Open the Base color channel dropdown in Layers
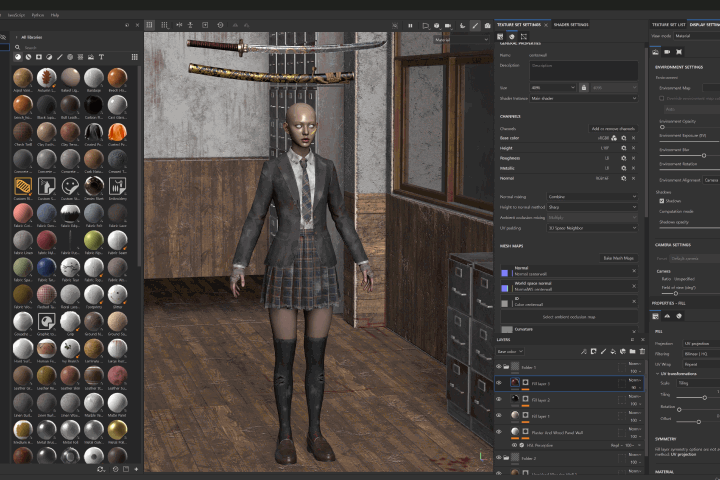The image size is (720, 480). (x=510, y=351)
